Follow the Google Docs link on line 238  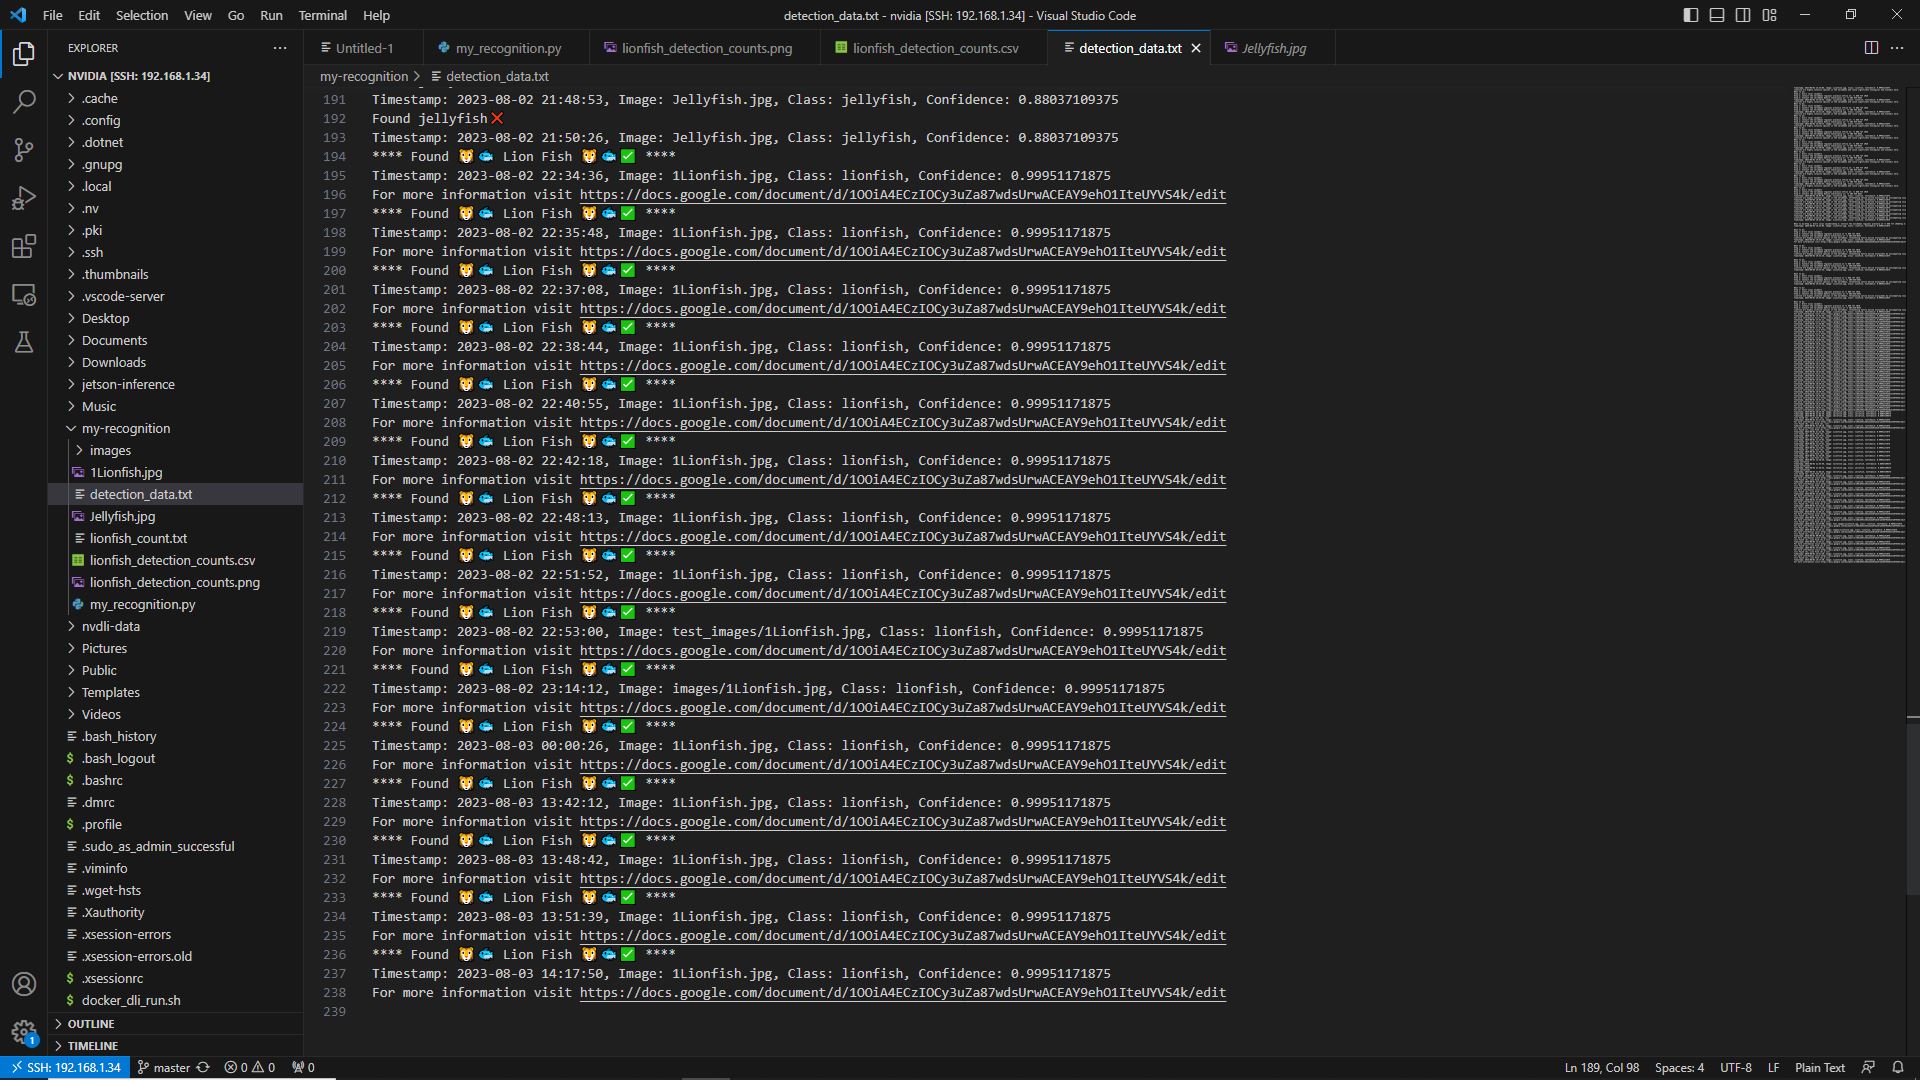click(903, 993)
